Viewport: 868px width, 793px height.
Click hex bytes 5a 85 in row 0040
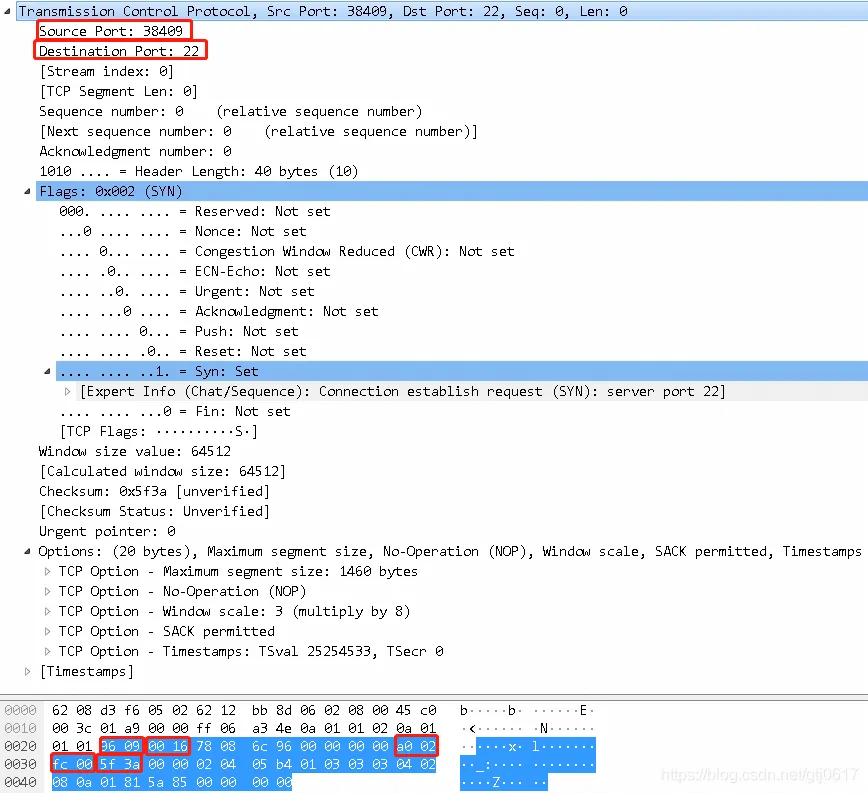point(168,782)
